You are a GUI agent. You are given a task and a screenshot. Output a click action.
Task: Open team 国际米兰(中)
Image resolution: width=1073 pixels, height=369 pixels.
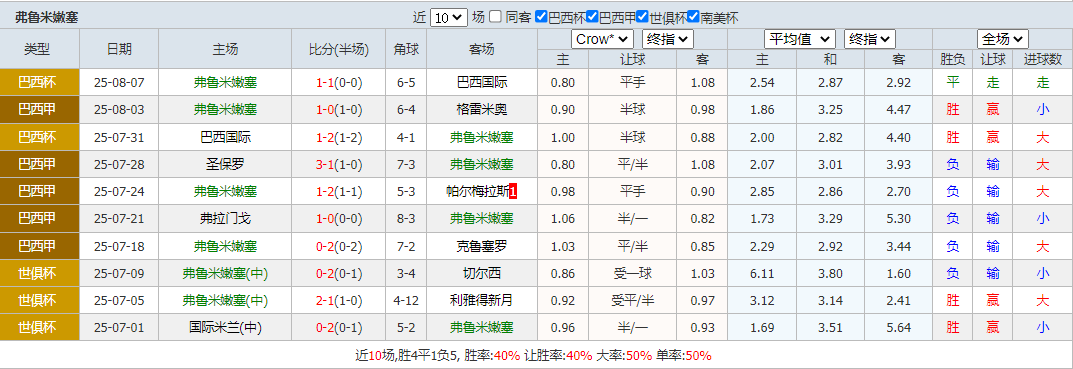click(225, 327)
